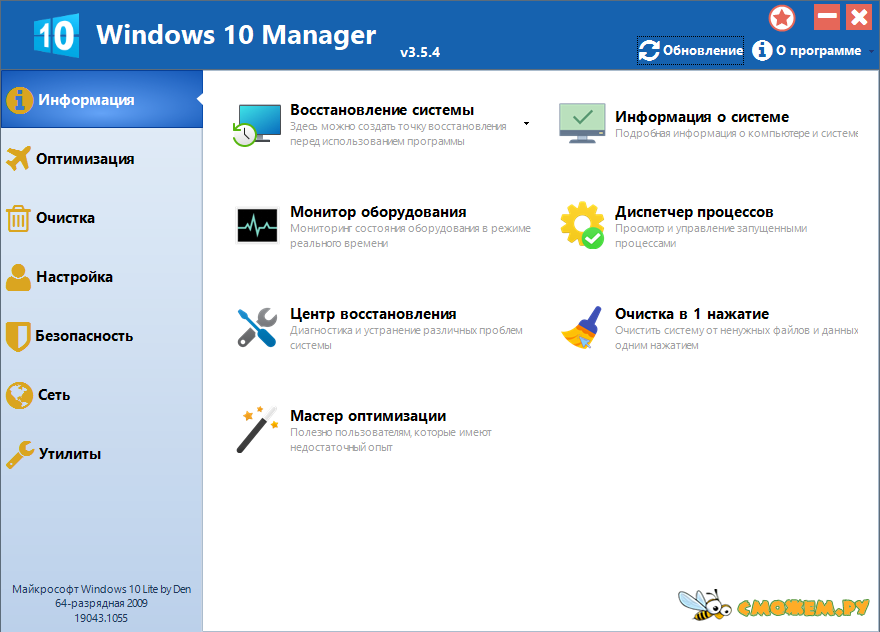Close the Windows 10 Manager window
880x632 pixels.
[x=859, y=17]
